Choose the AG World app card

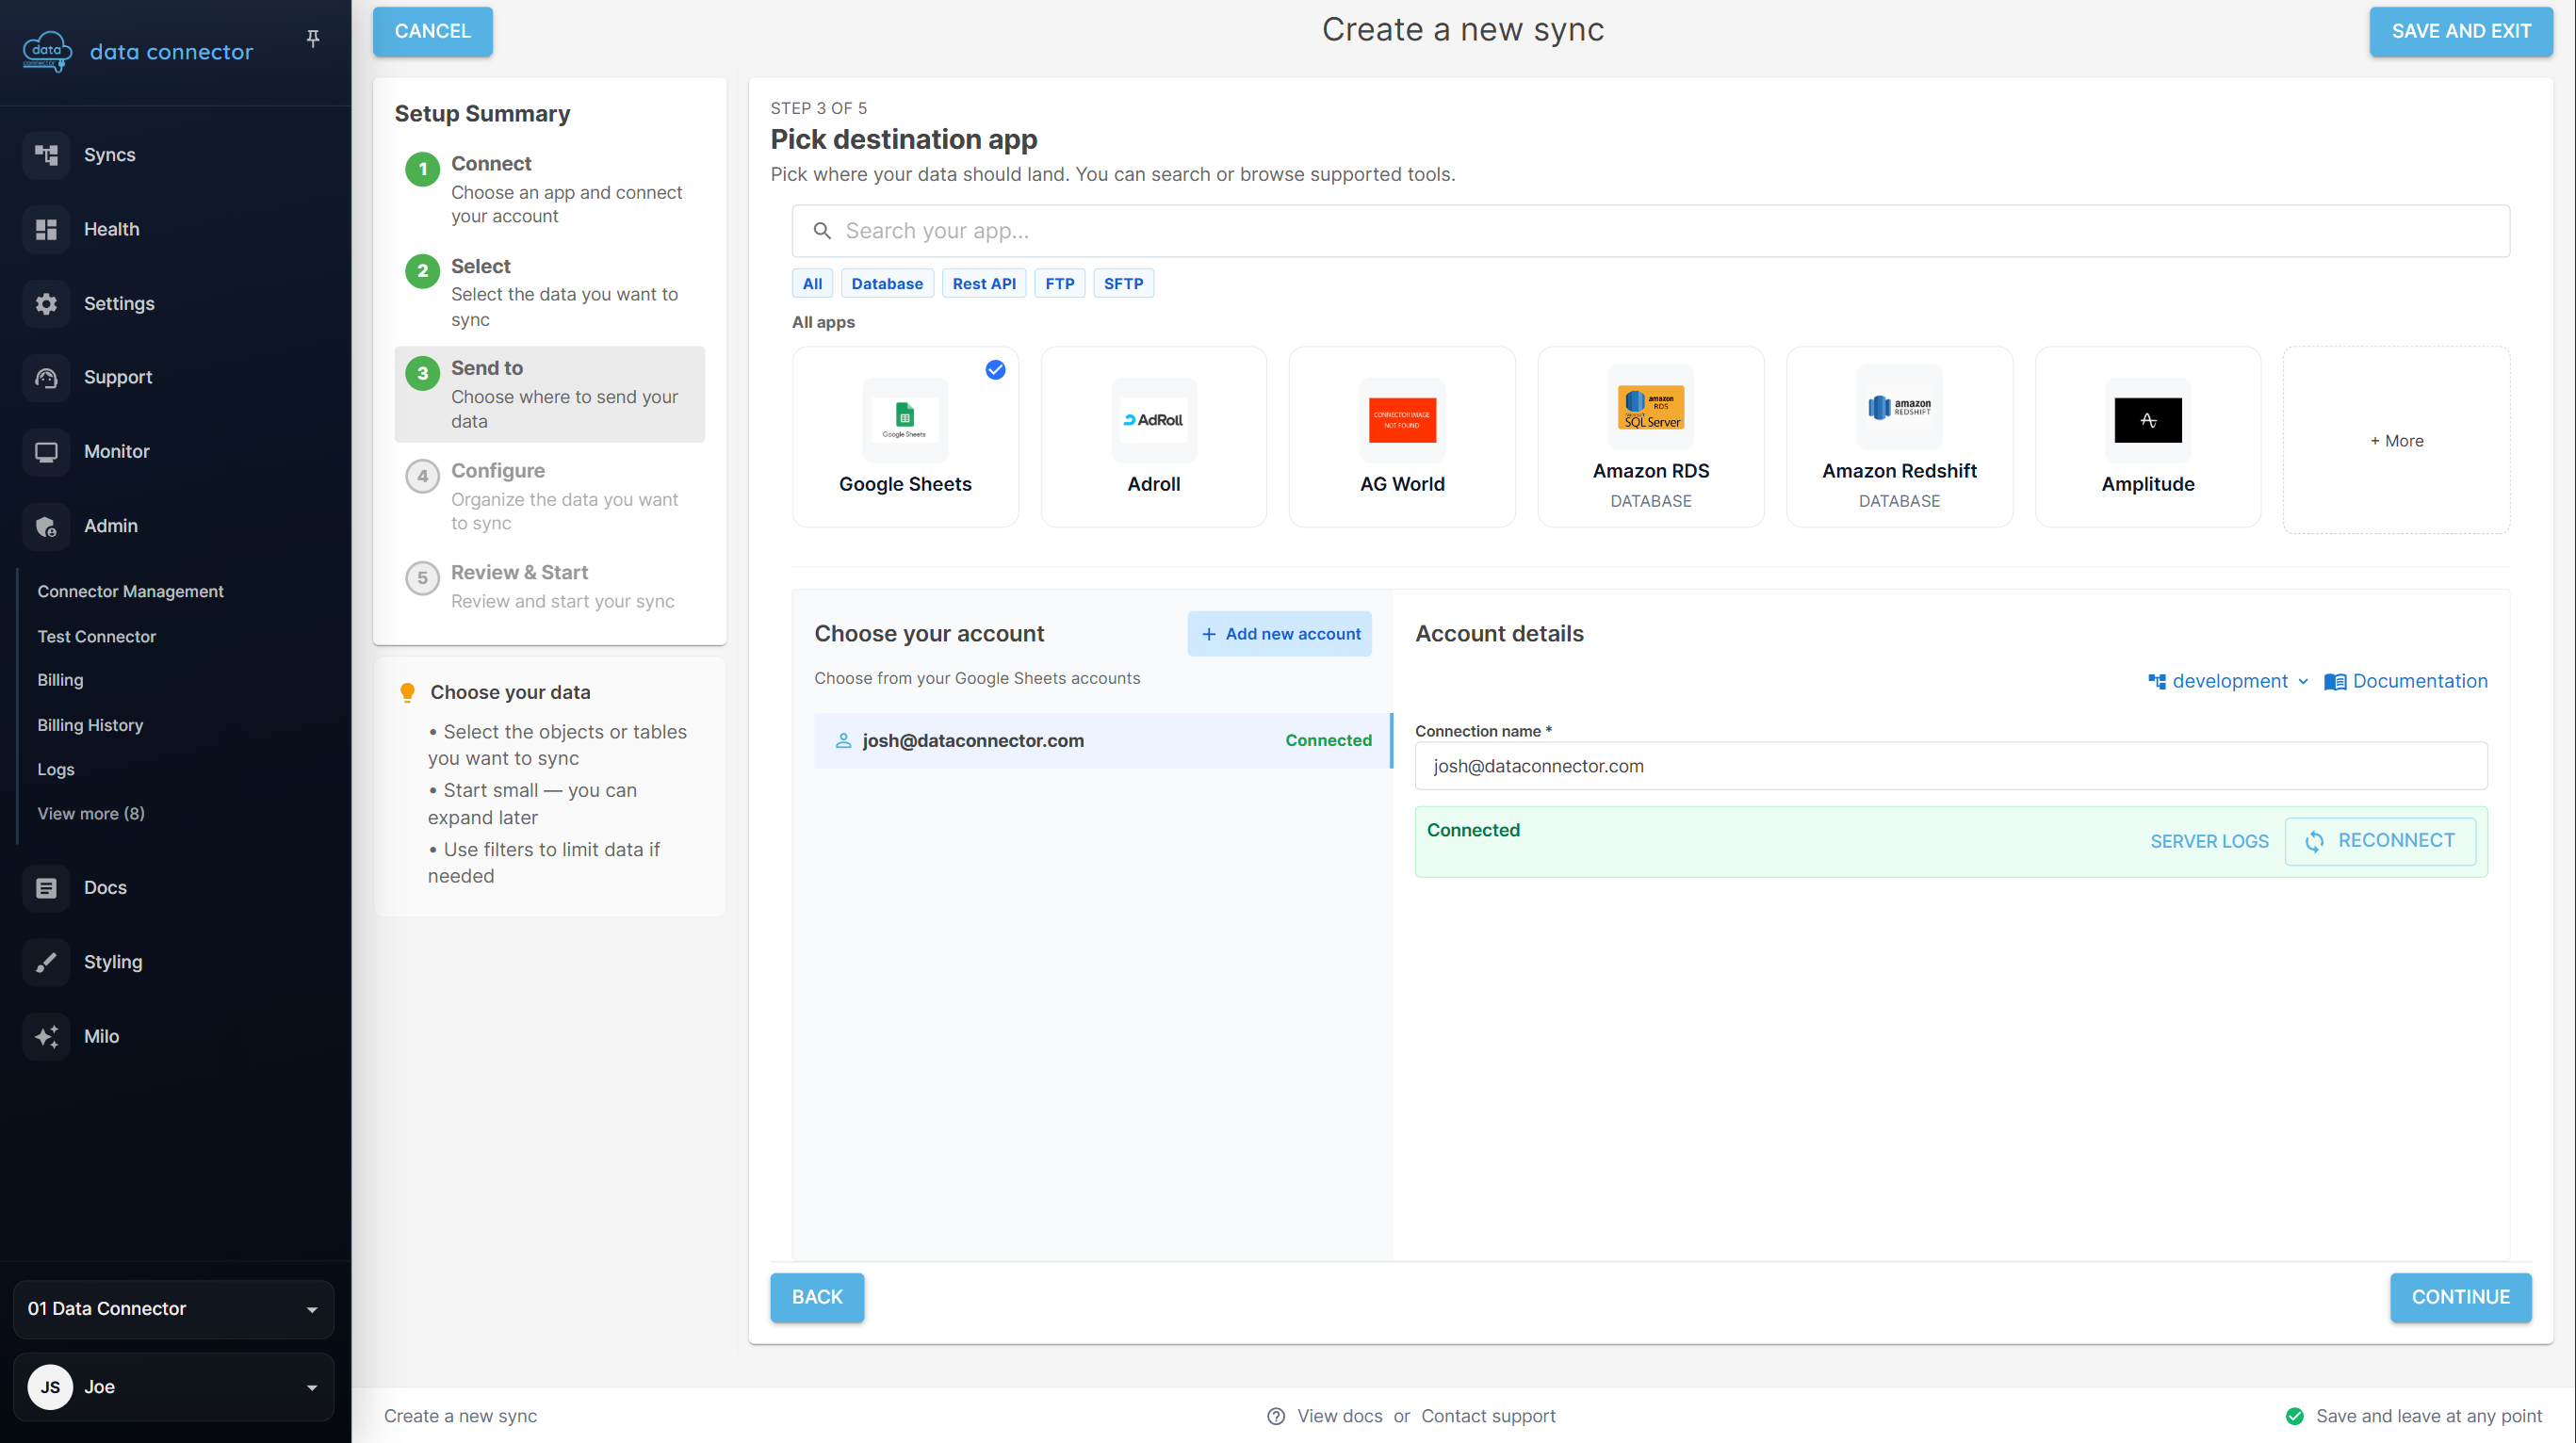(x=1402, y=437)
